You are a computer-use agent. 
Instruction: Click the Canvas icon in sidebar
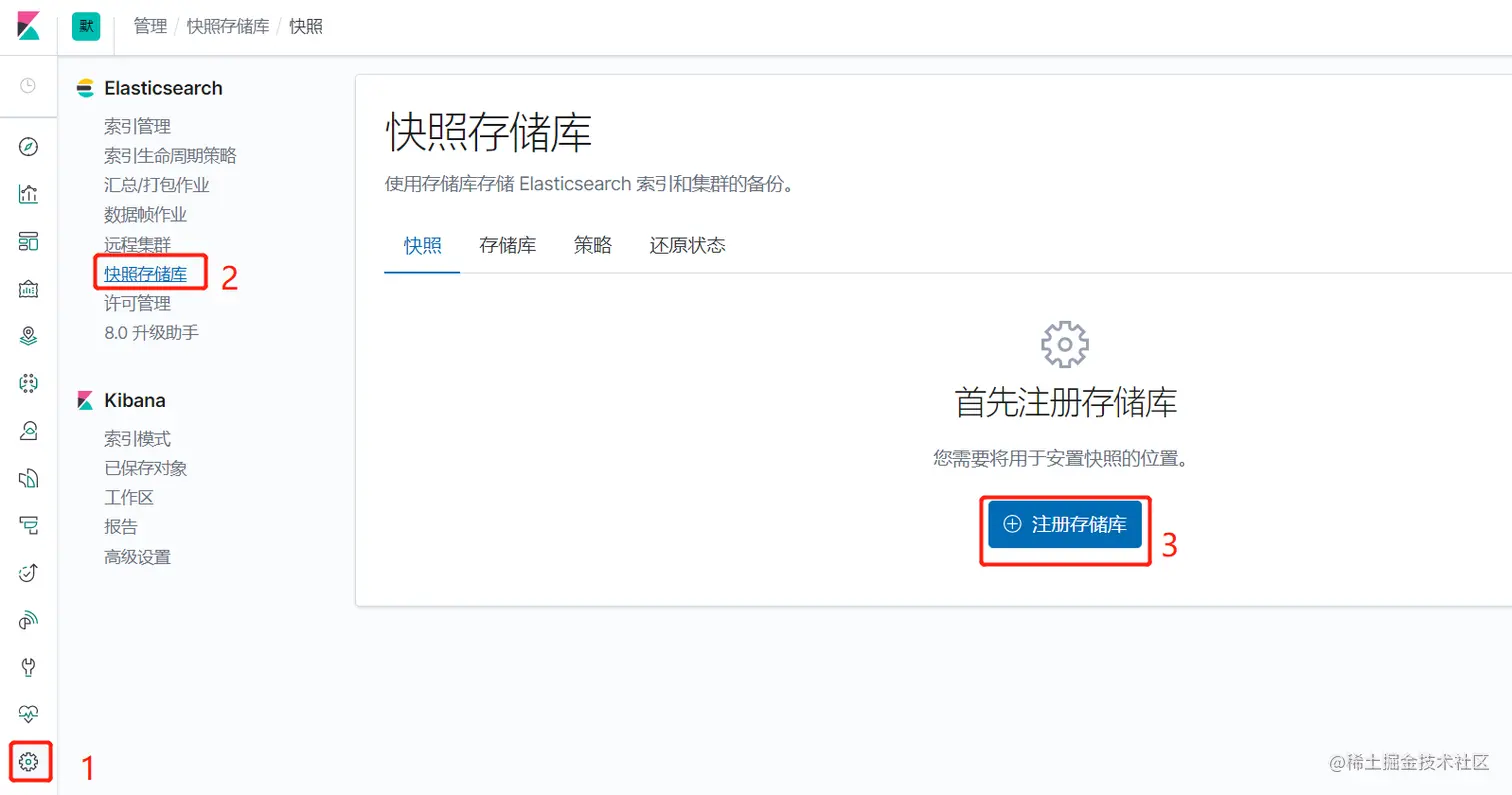[x=29, y=287]
